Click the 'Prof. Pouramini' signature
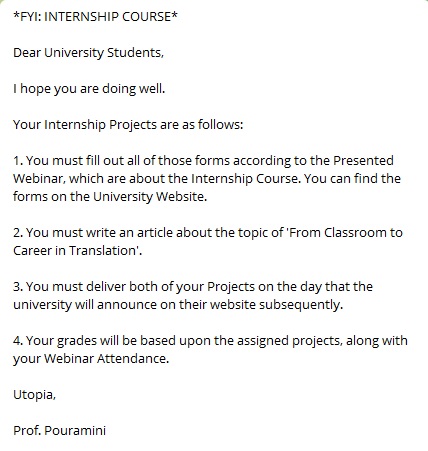Screen dimensions: 428x451 [x=59, y=430]
